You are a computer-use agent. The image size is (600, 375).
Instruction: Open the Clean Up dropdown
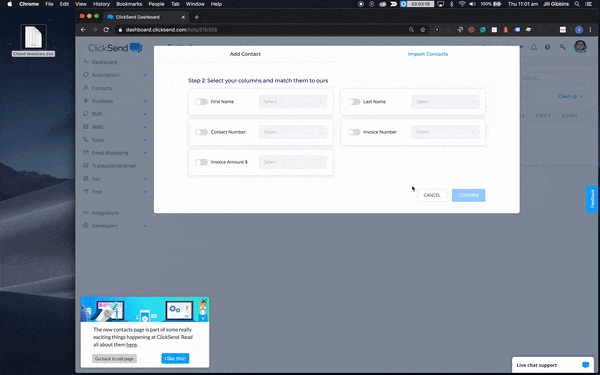tap(570, 96)
